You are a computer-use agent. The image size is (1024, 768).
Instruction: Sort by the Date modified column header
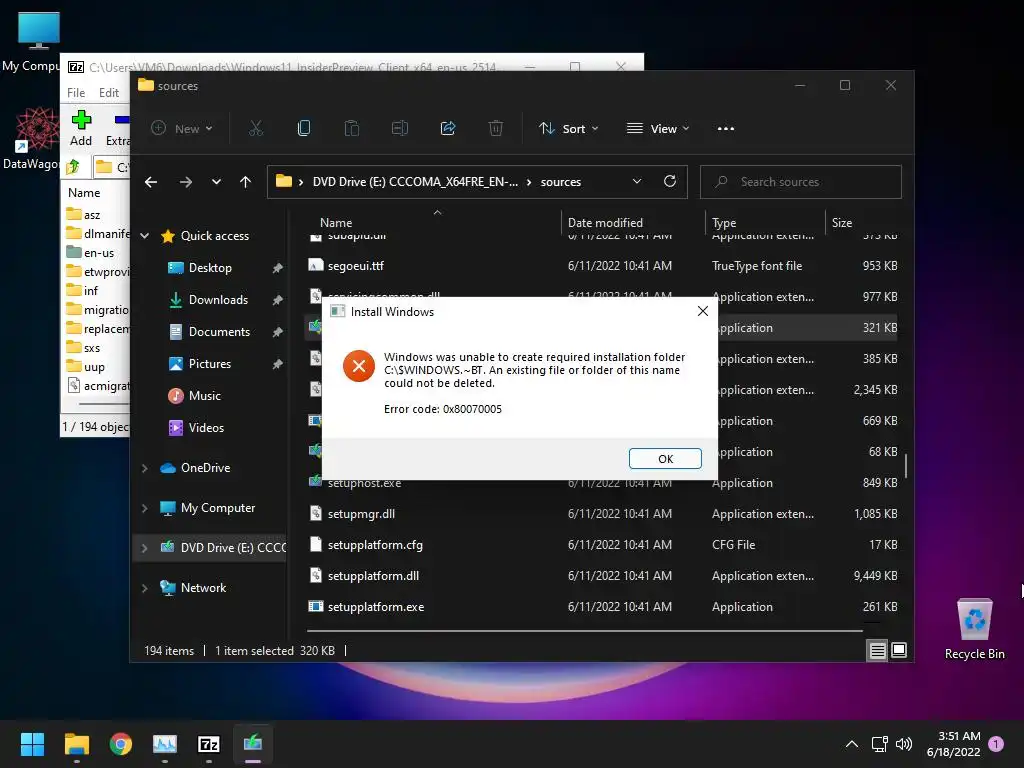click(605, 223)
